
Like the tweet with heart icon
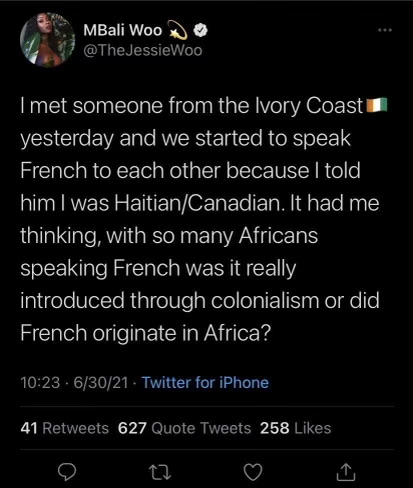(x=253, y=472)
